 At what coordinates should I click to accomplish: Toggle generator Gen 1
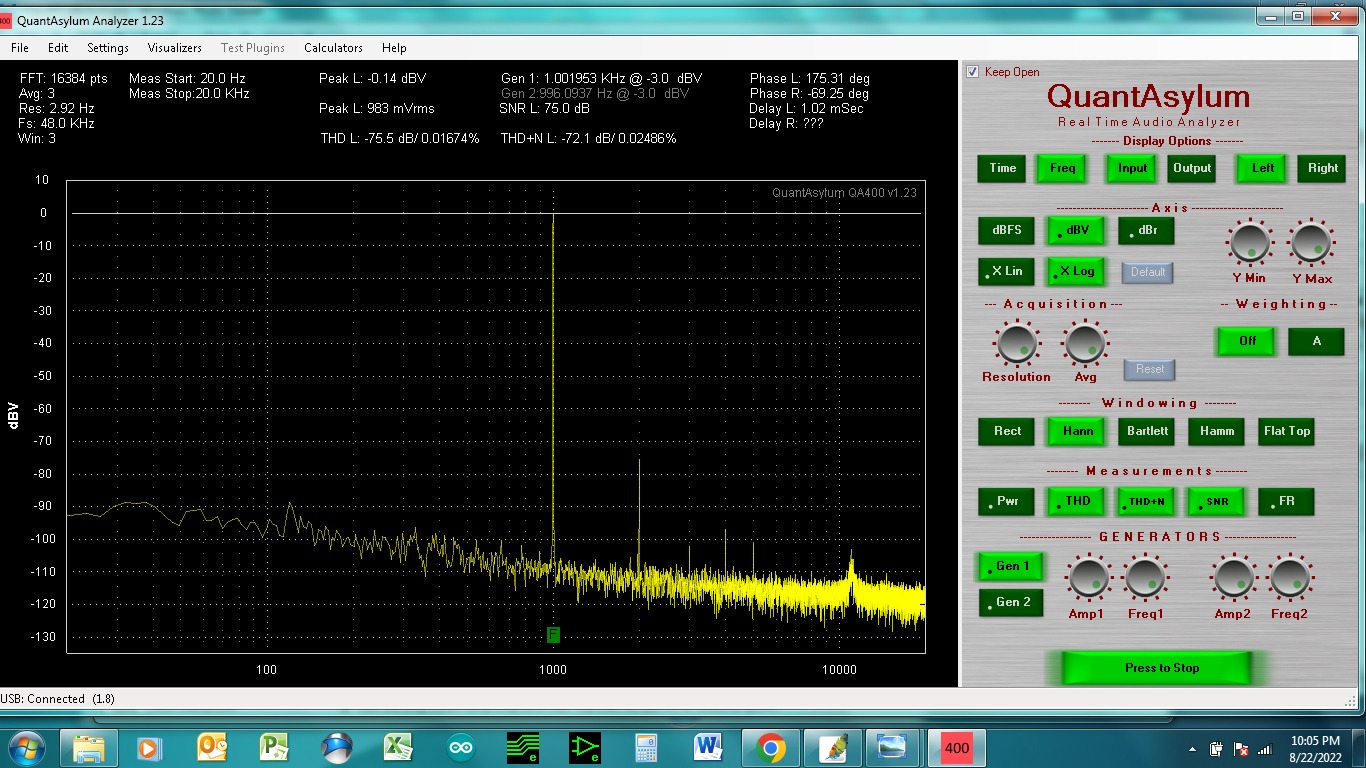tap(1011, 566)
